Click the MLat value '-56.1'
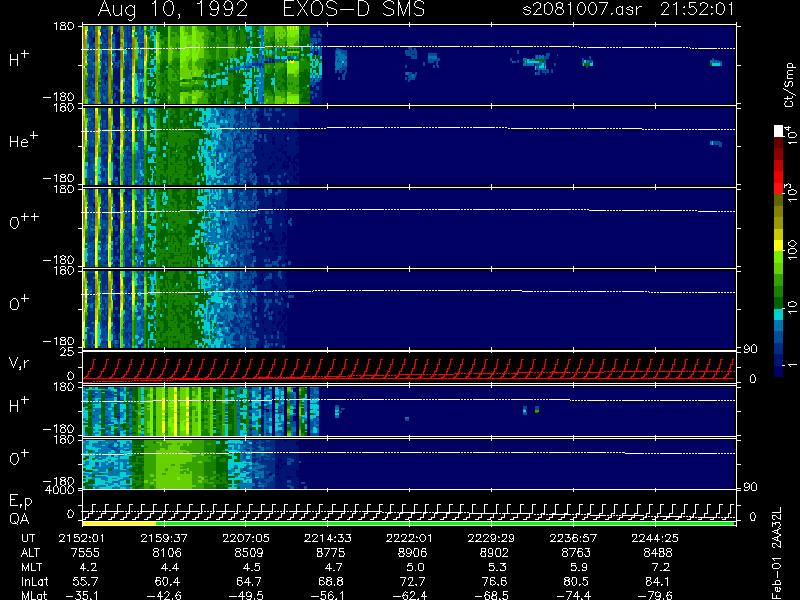The height and width of the screenshot is (600, 800). 328,595
